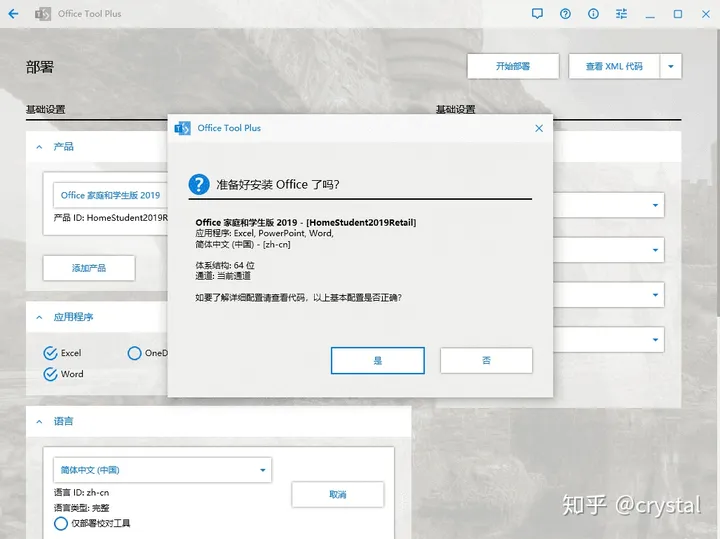Open the 简体中文 (中国) language dropdown

click(163, 470)
